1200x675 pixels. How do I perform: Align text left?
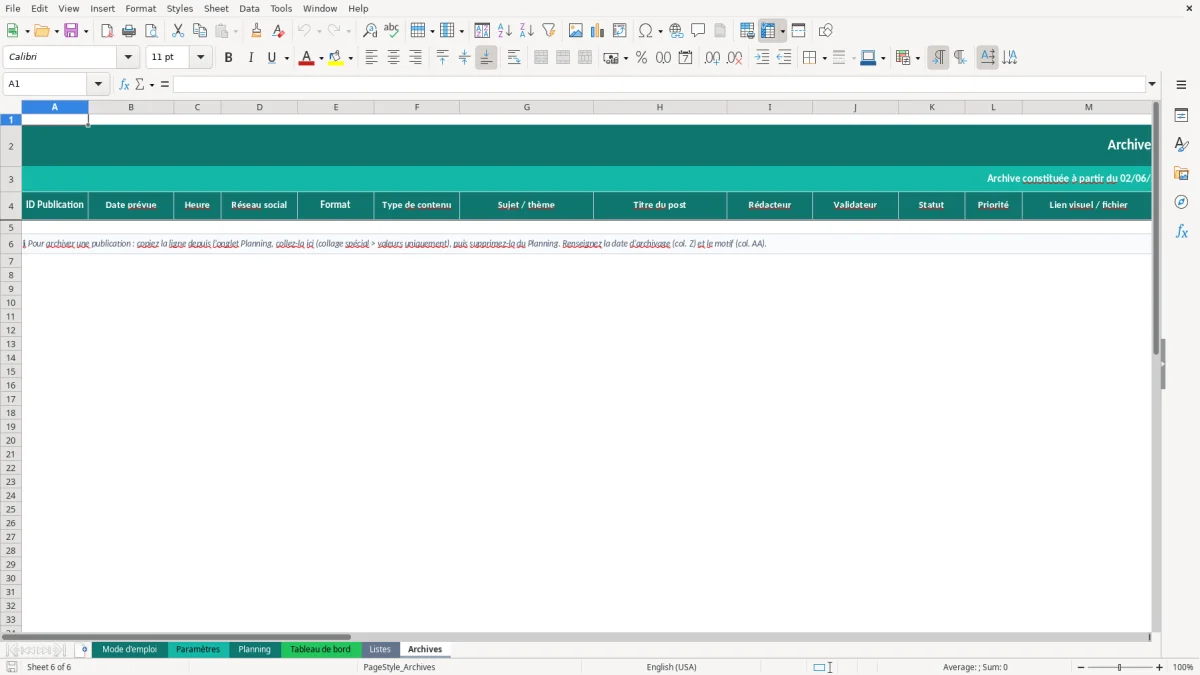(x=372, y=58)
